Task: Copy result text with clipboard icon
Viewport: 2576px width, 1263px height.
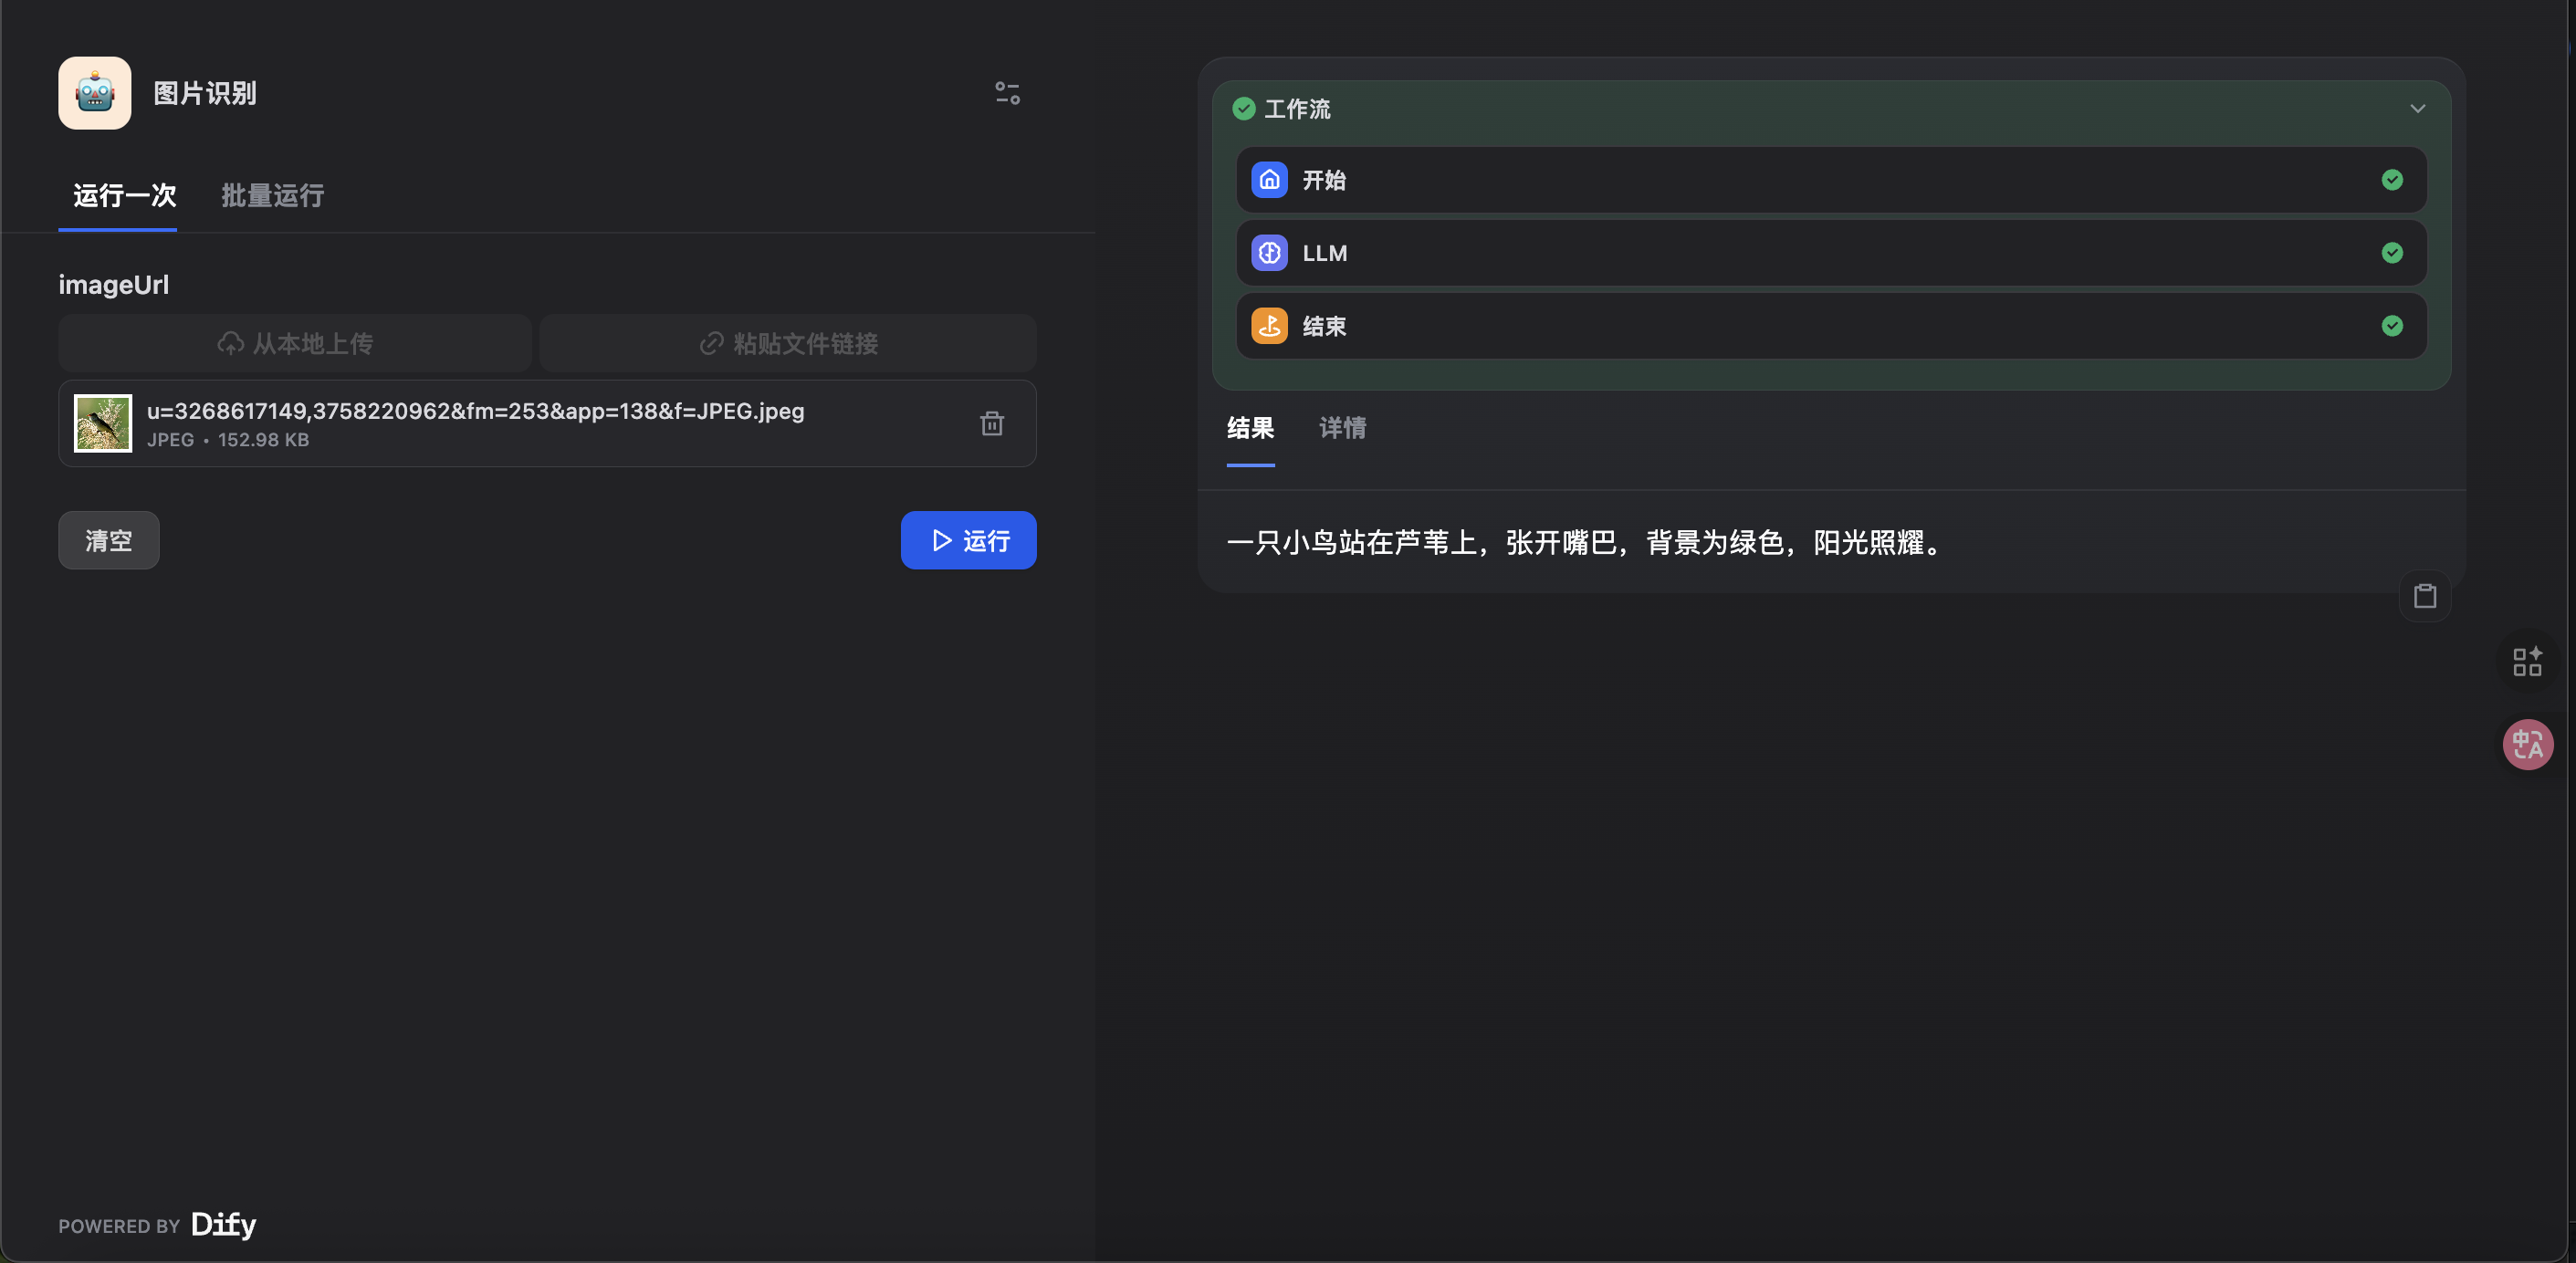Action: point(2424,596)
